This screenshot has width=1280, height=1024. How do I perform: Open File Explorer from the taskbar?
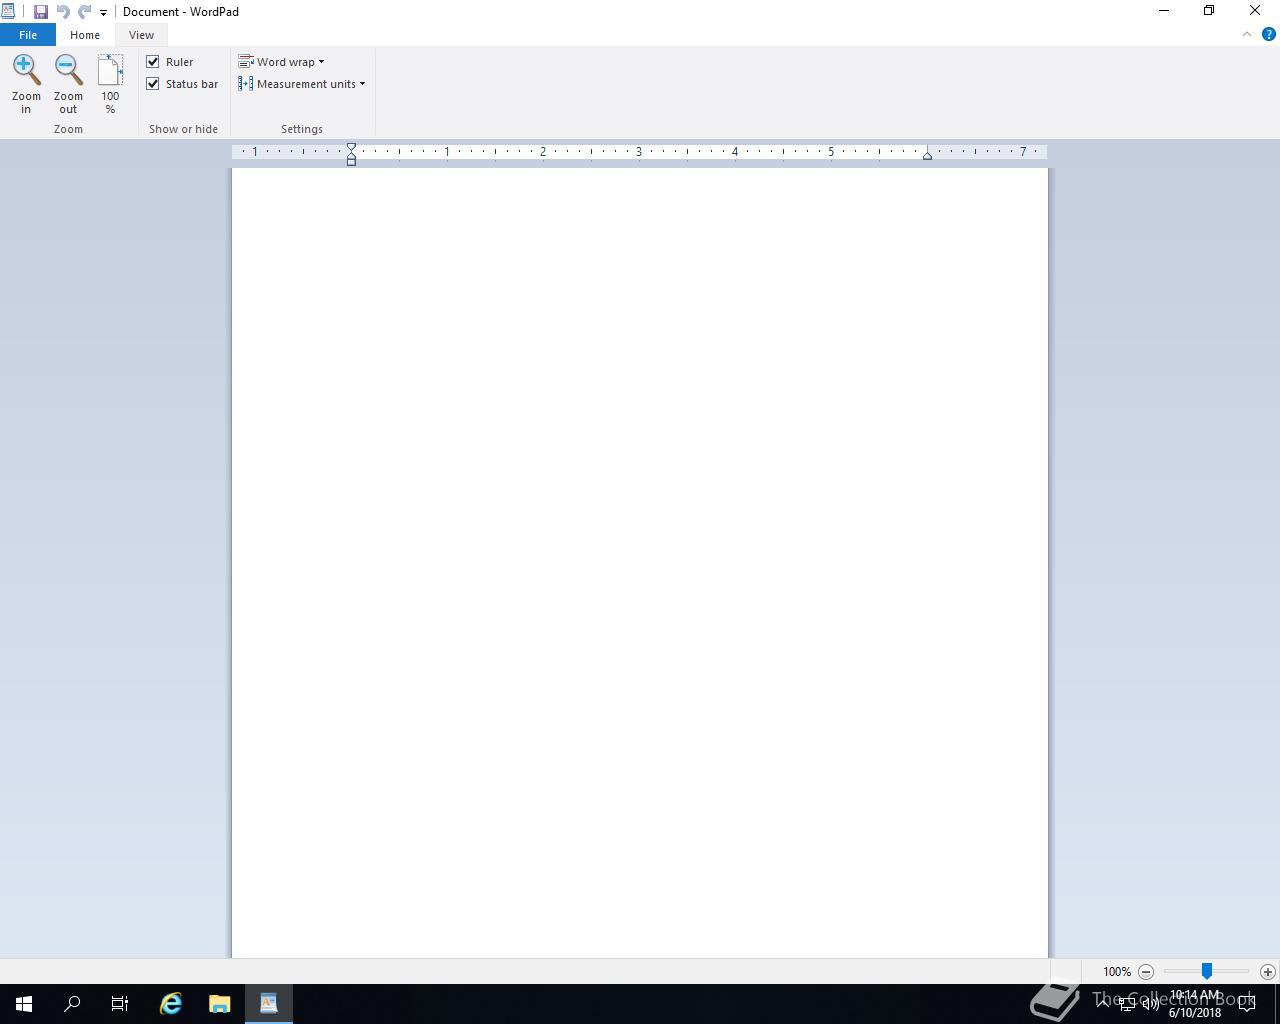[220, 1004]
